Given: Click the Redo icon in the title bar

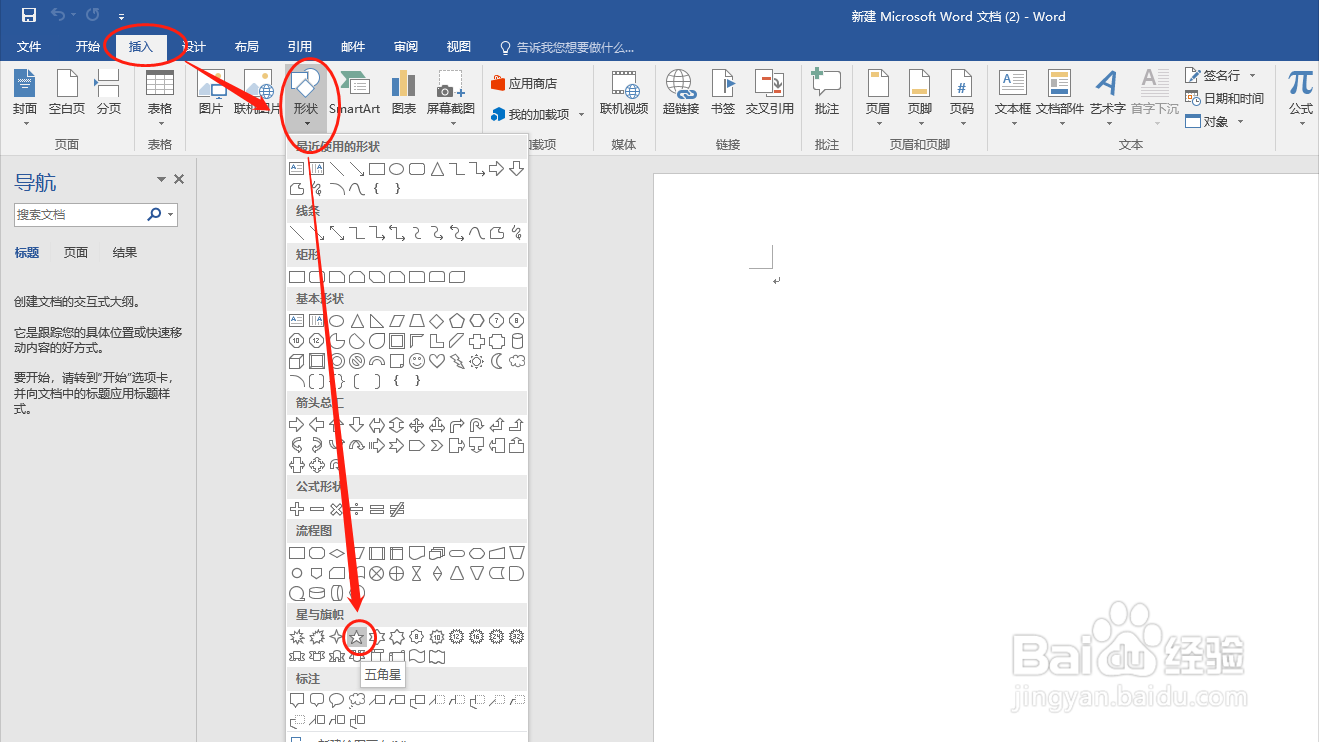Looking at the screenshot, I should [x=92, y=15].
